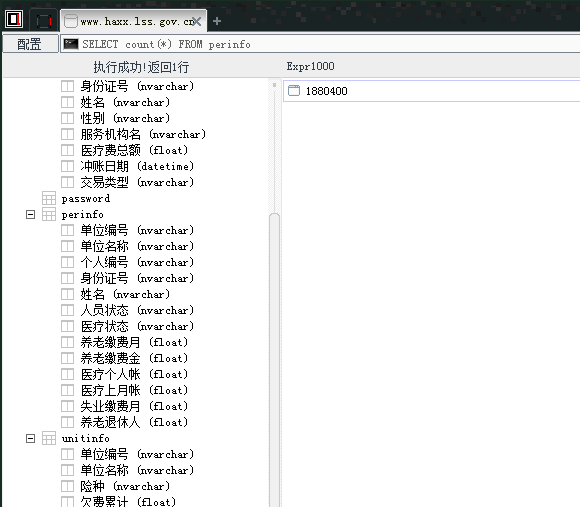Click the white square icon at top-left
580x507 pixels.
(14, 19)
